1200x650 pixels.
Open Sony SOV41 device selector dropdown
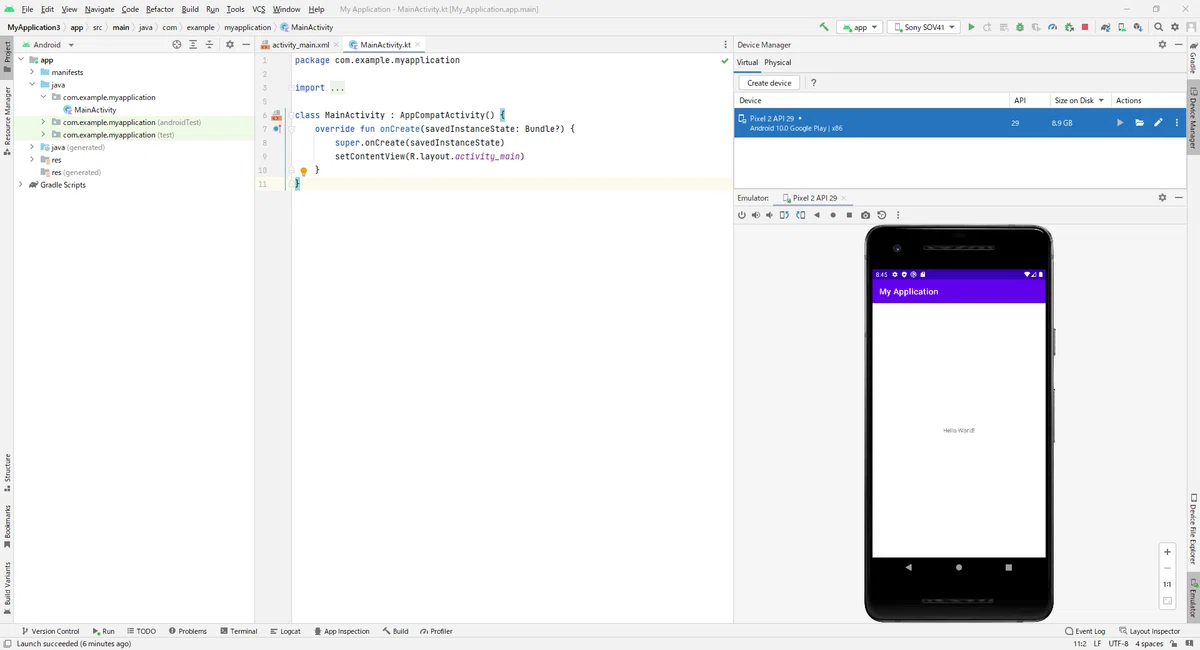(923, 27)
